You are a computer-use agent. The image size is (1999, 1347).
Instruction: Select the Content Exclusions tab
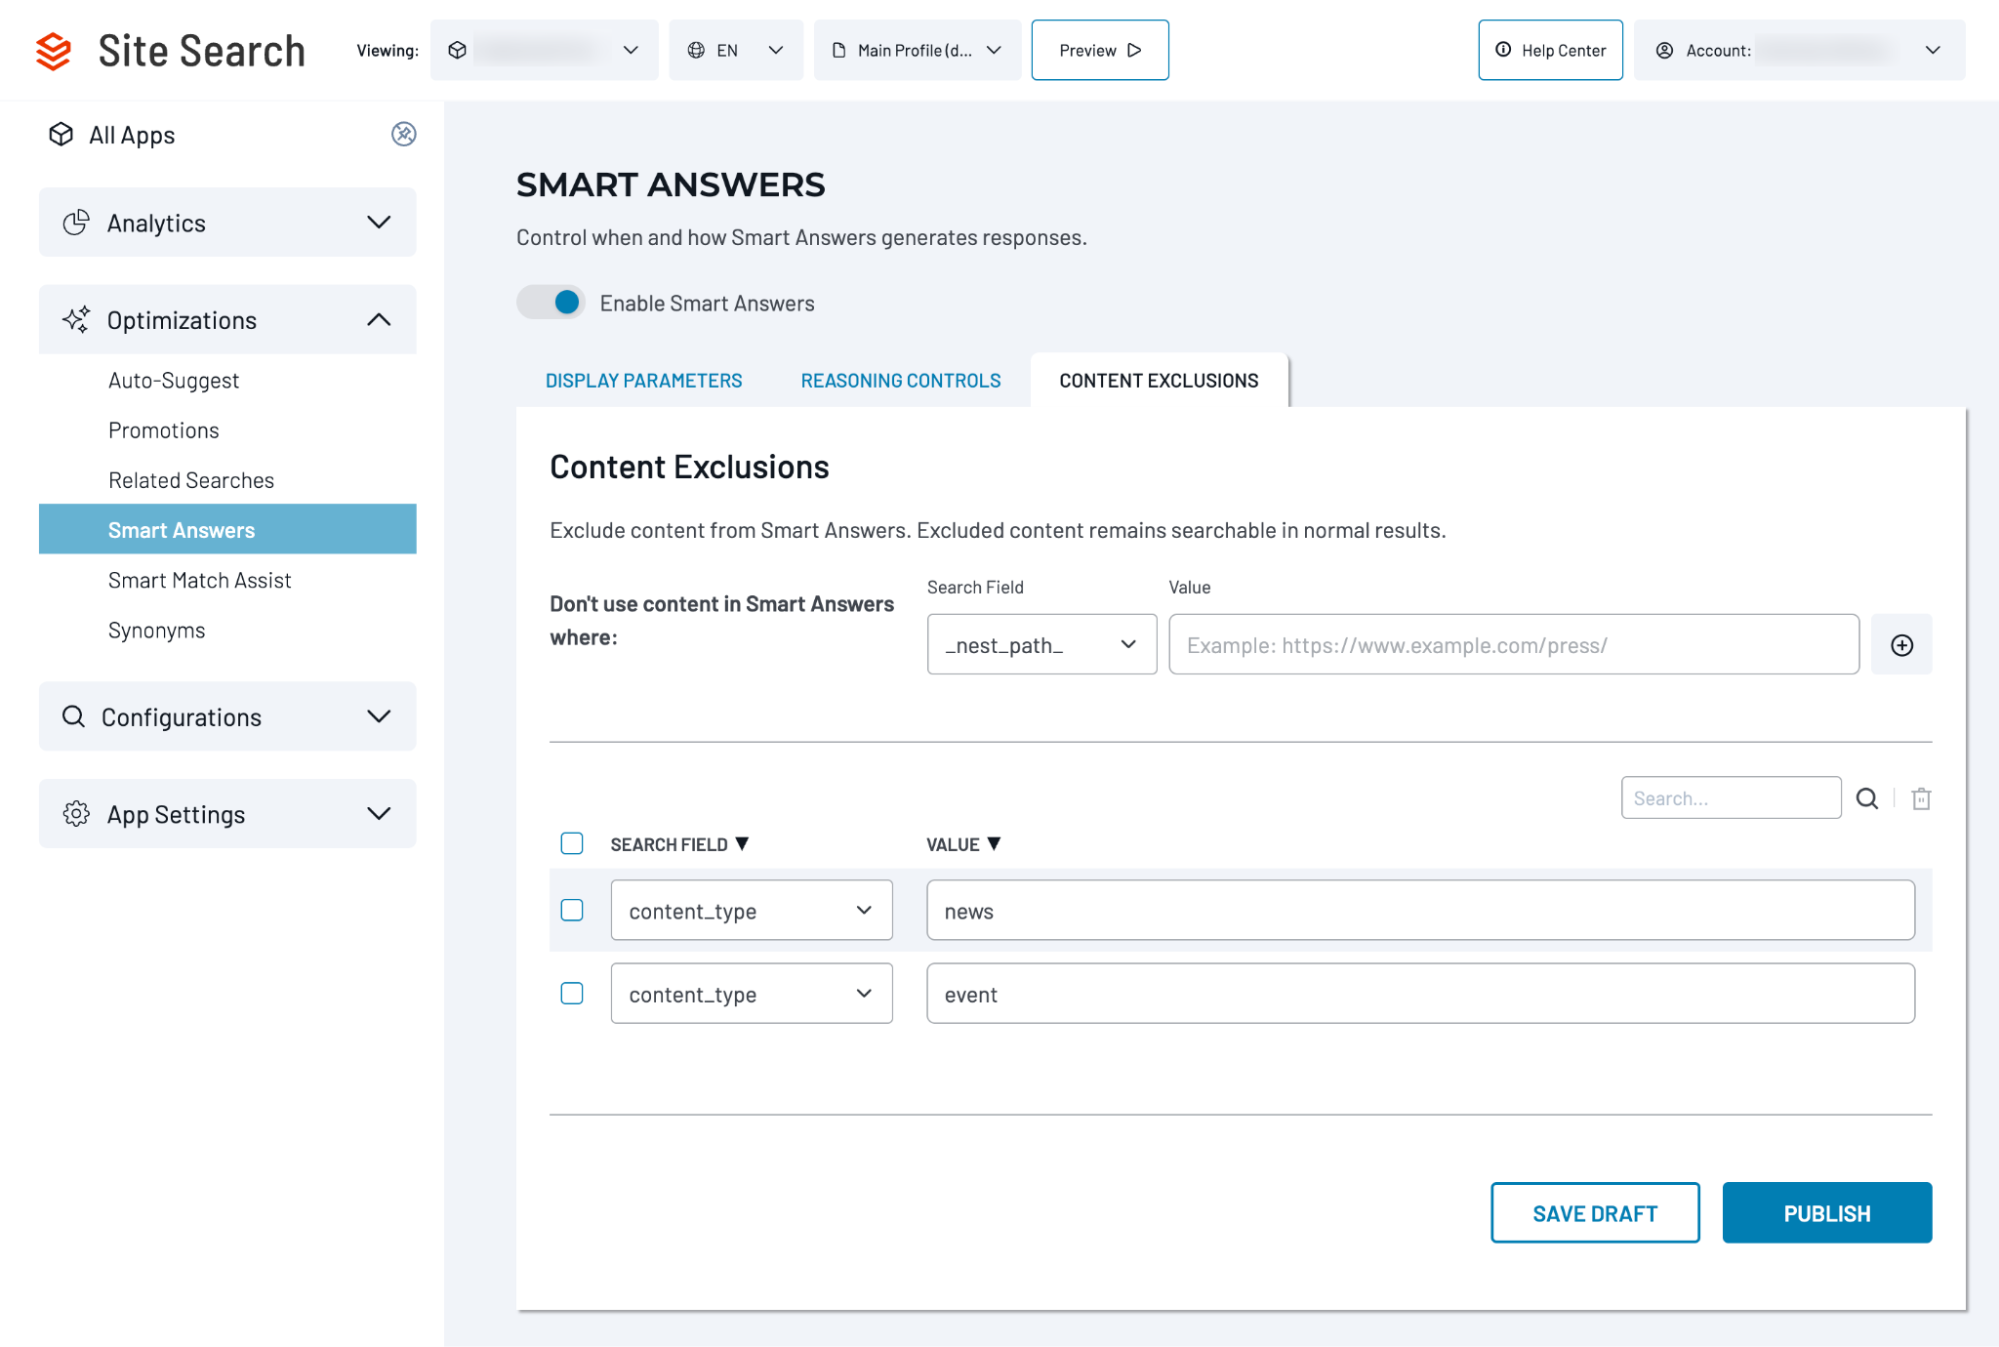click(x=1159, y=380)
